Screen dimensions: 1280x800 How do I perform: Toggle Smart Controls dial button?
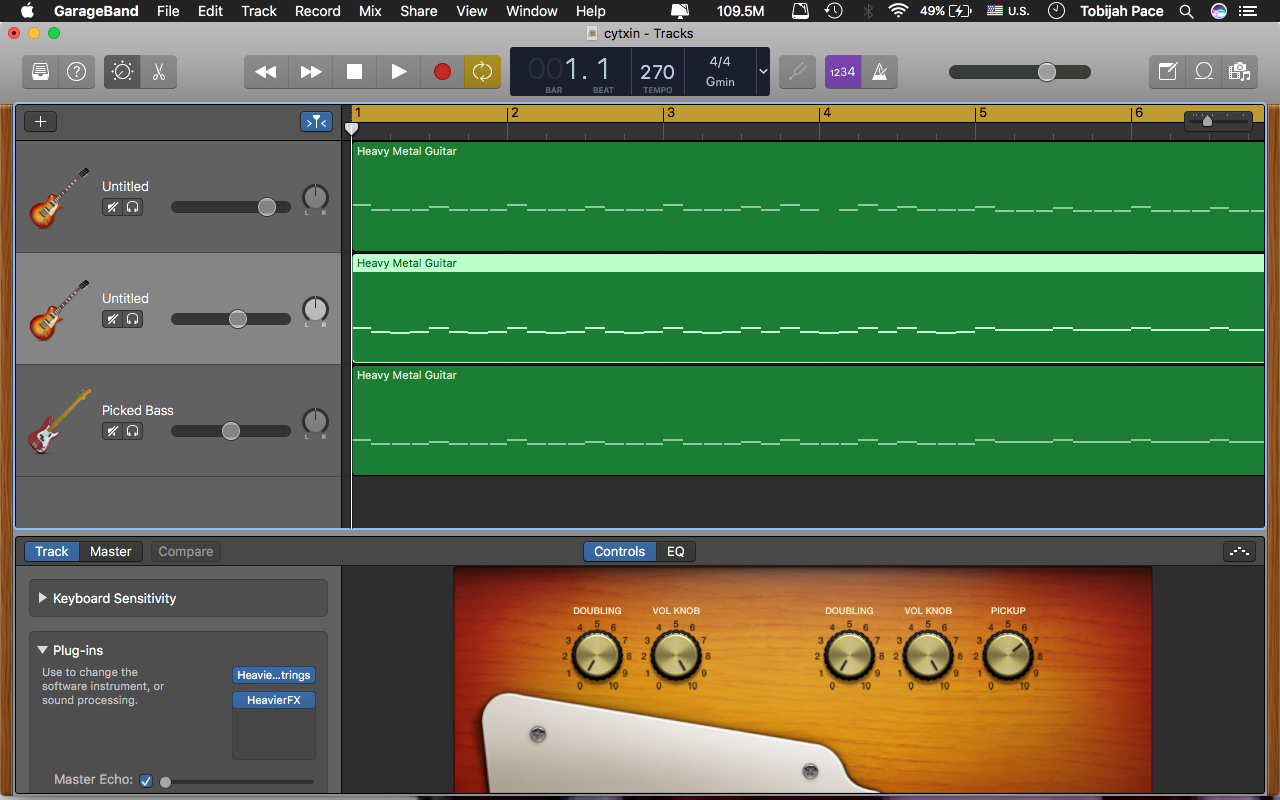click(122, 72)
